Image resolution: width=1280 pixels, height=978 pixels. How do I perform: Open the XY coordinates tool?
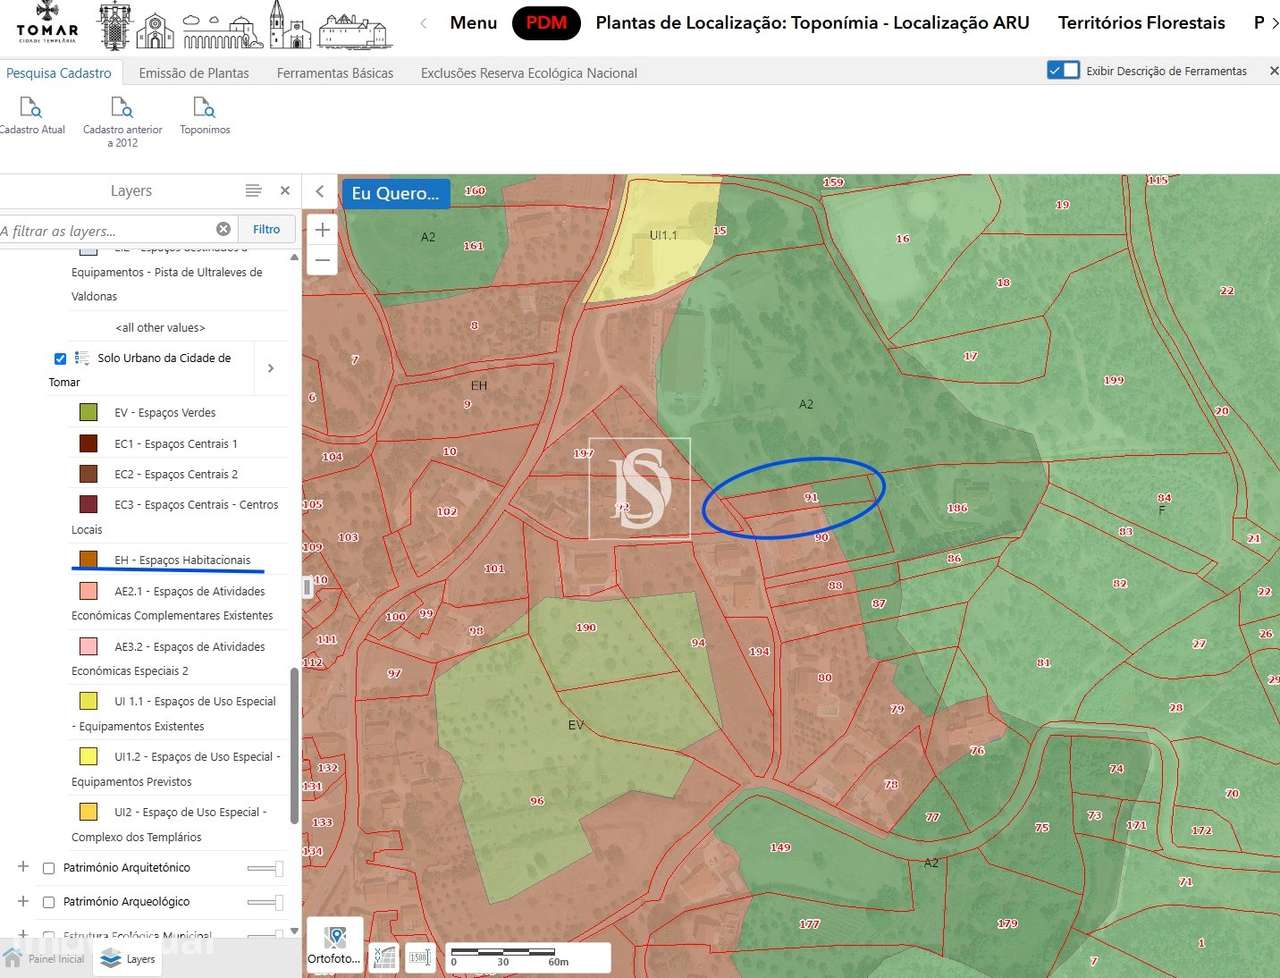pyautogui.click(x=384, y=958)
